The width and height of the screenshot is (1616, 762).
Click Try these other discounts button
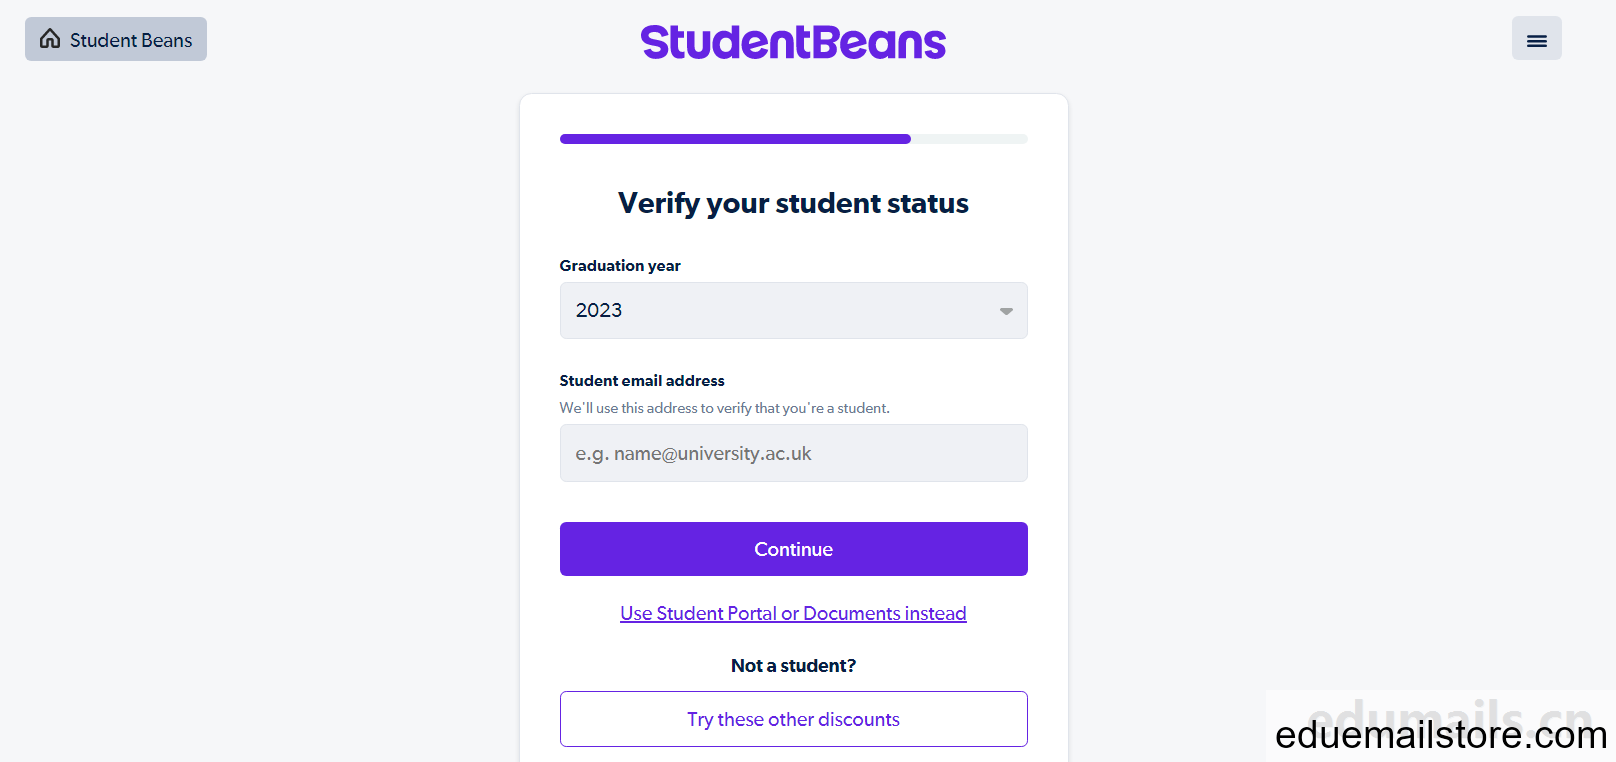[793, 719]
